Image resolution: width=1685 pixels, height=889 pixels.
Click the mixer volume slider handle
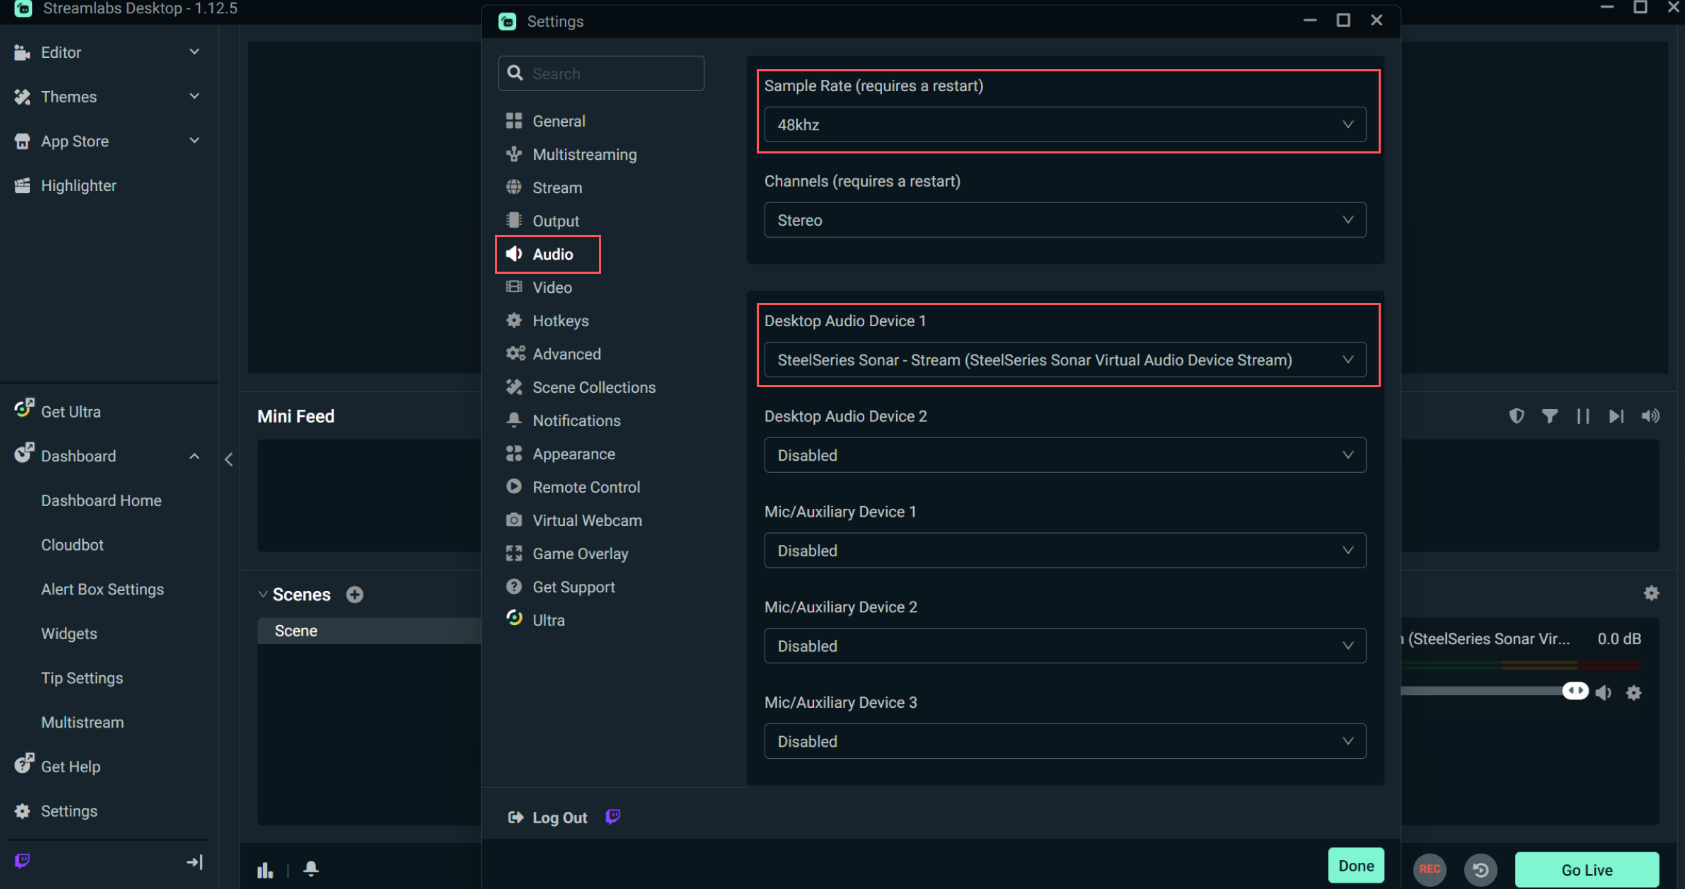pos(1575,691)
